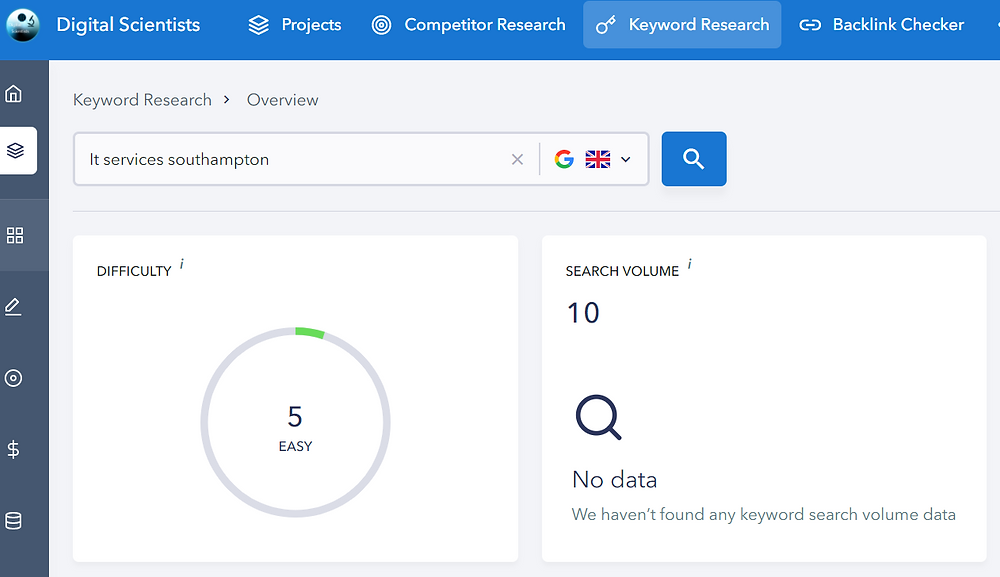Click the pencil edit sidebar icon

[13, 307]
